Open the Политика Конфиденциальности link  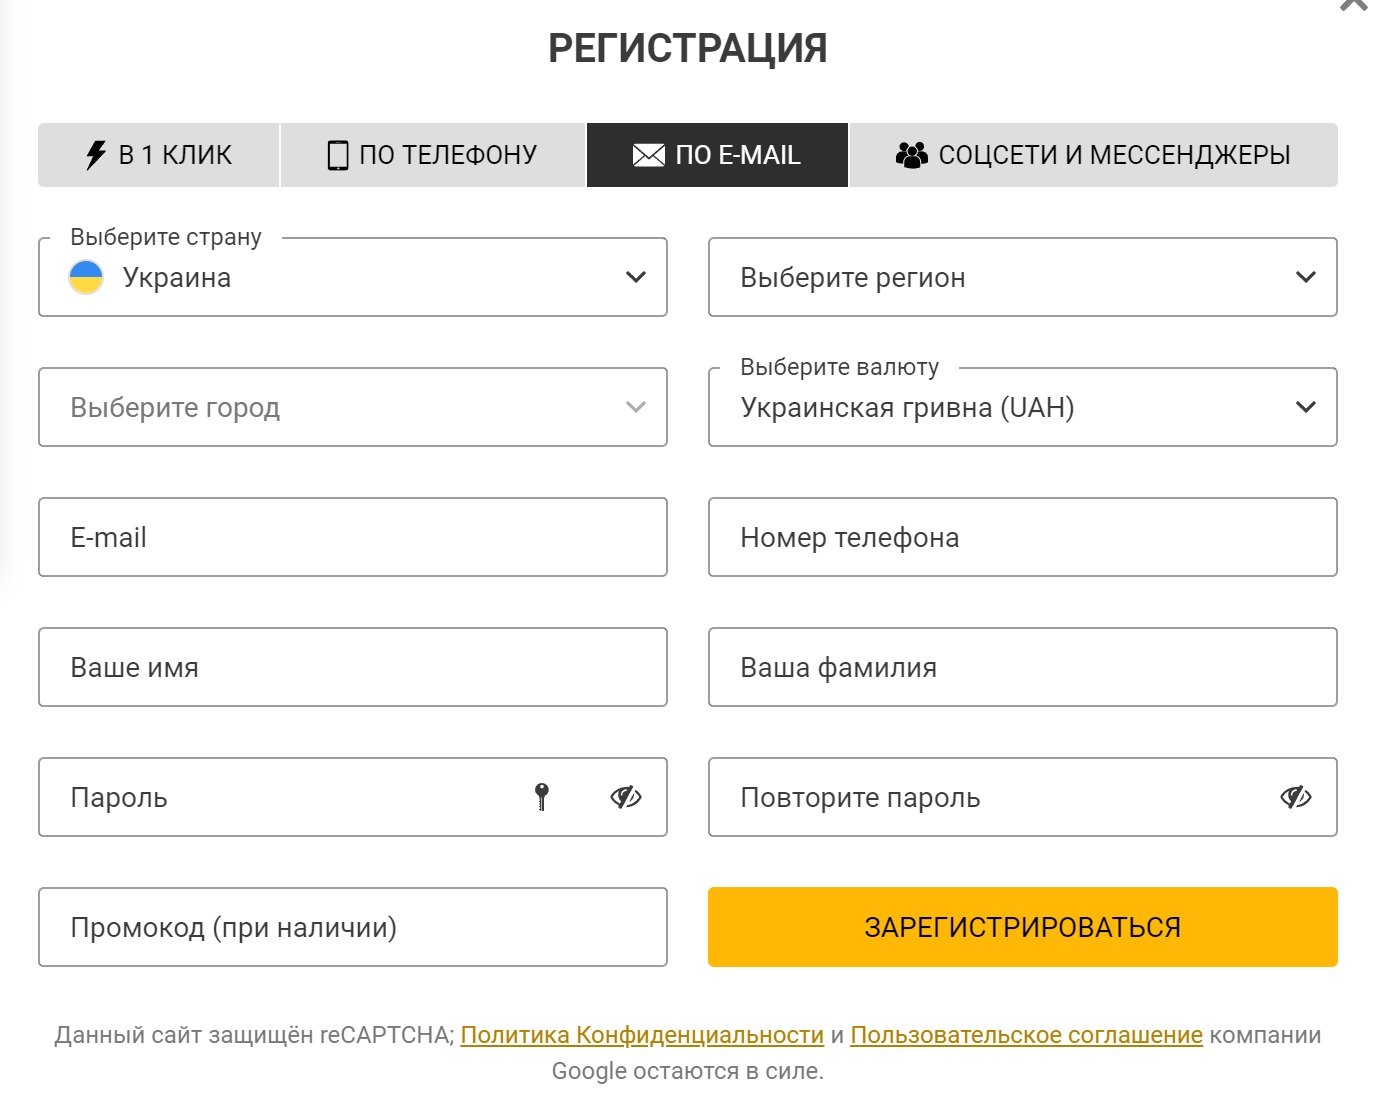click(x=642, y=1035)
